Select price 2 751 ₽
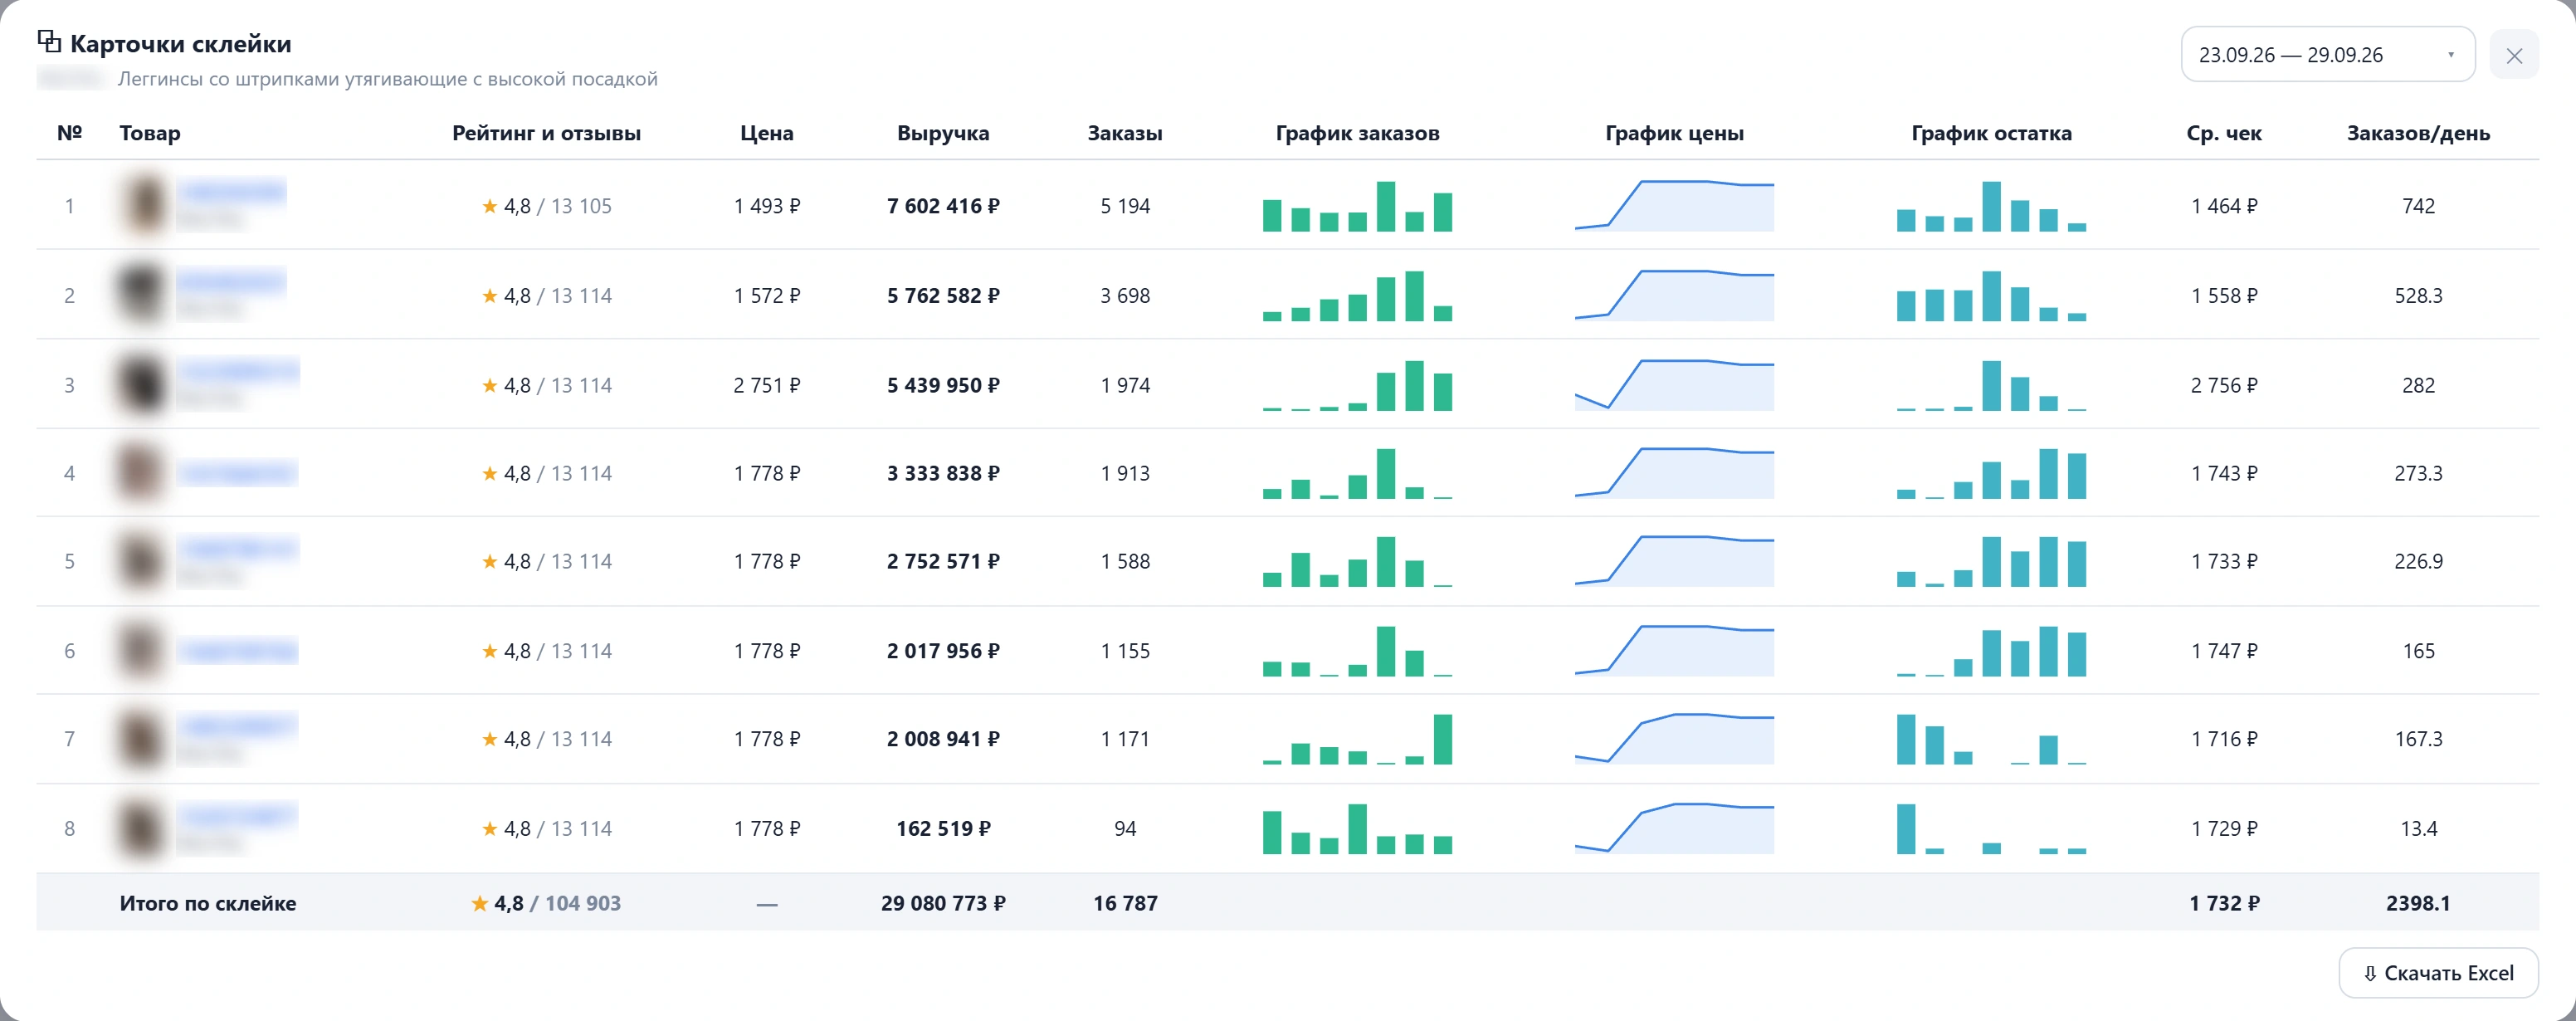Image resolution: width=2576 pixels, height=1021 pixels. coord(767,385)
